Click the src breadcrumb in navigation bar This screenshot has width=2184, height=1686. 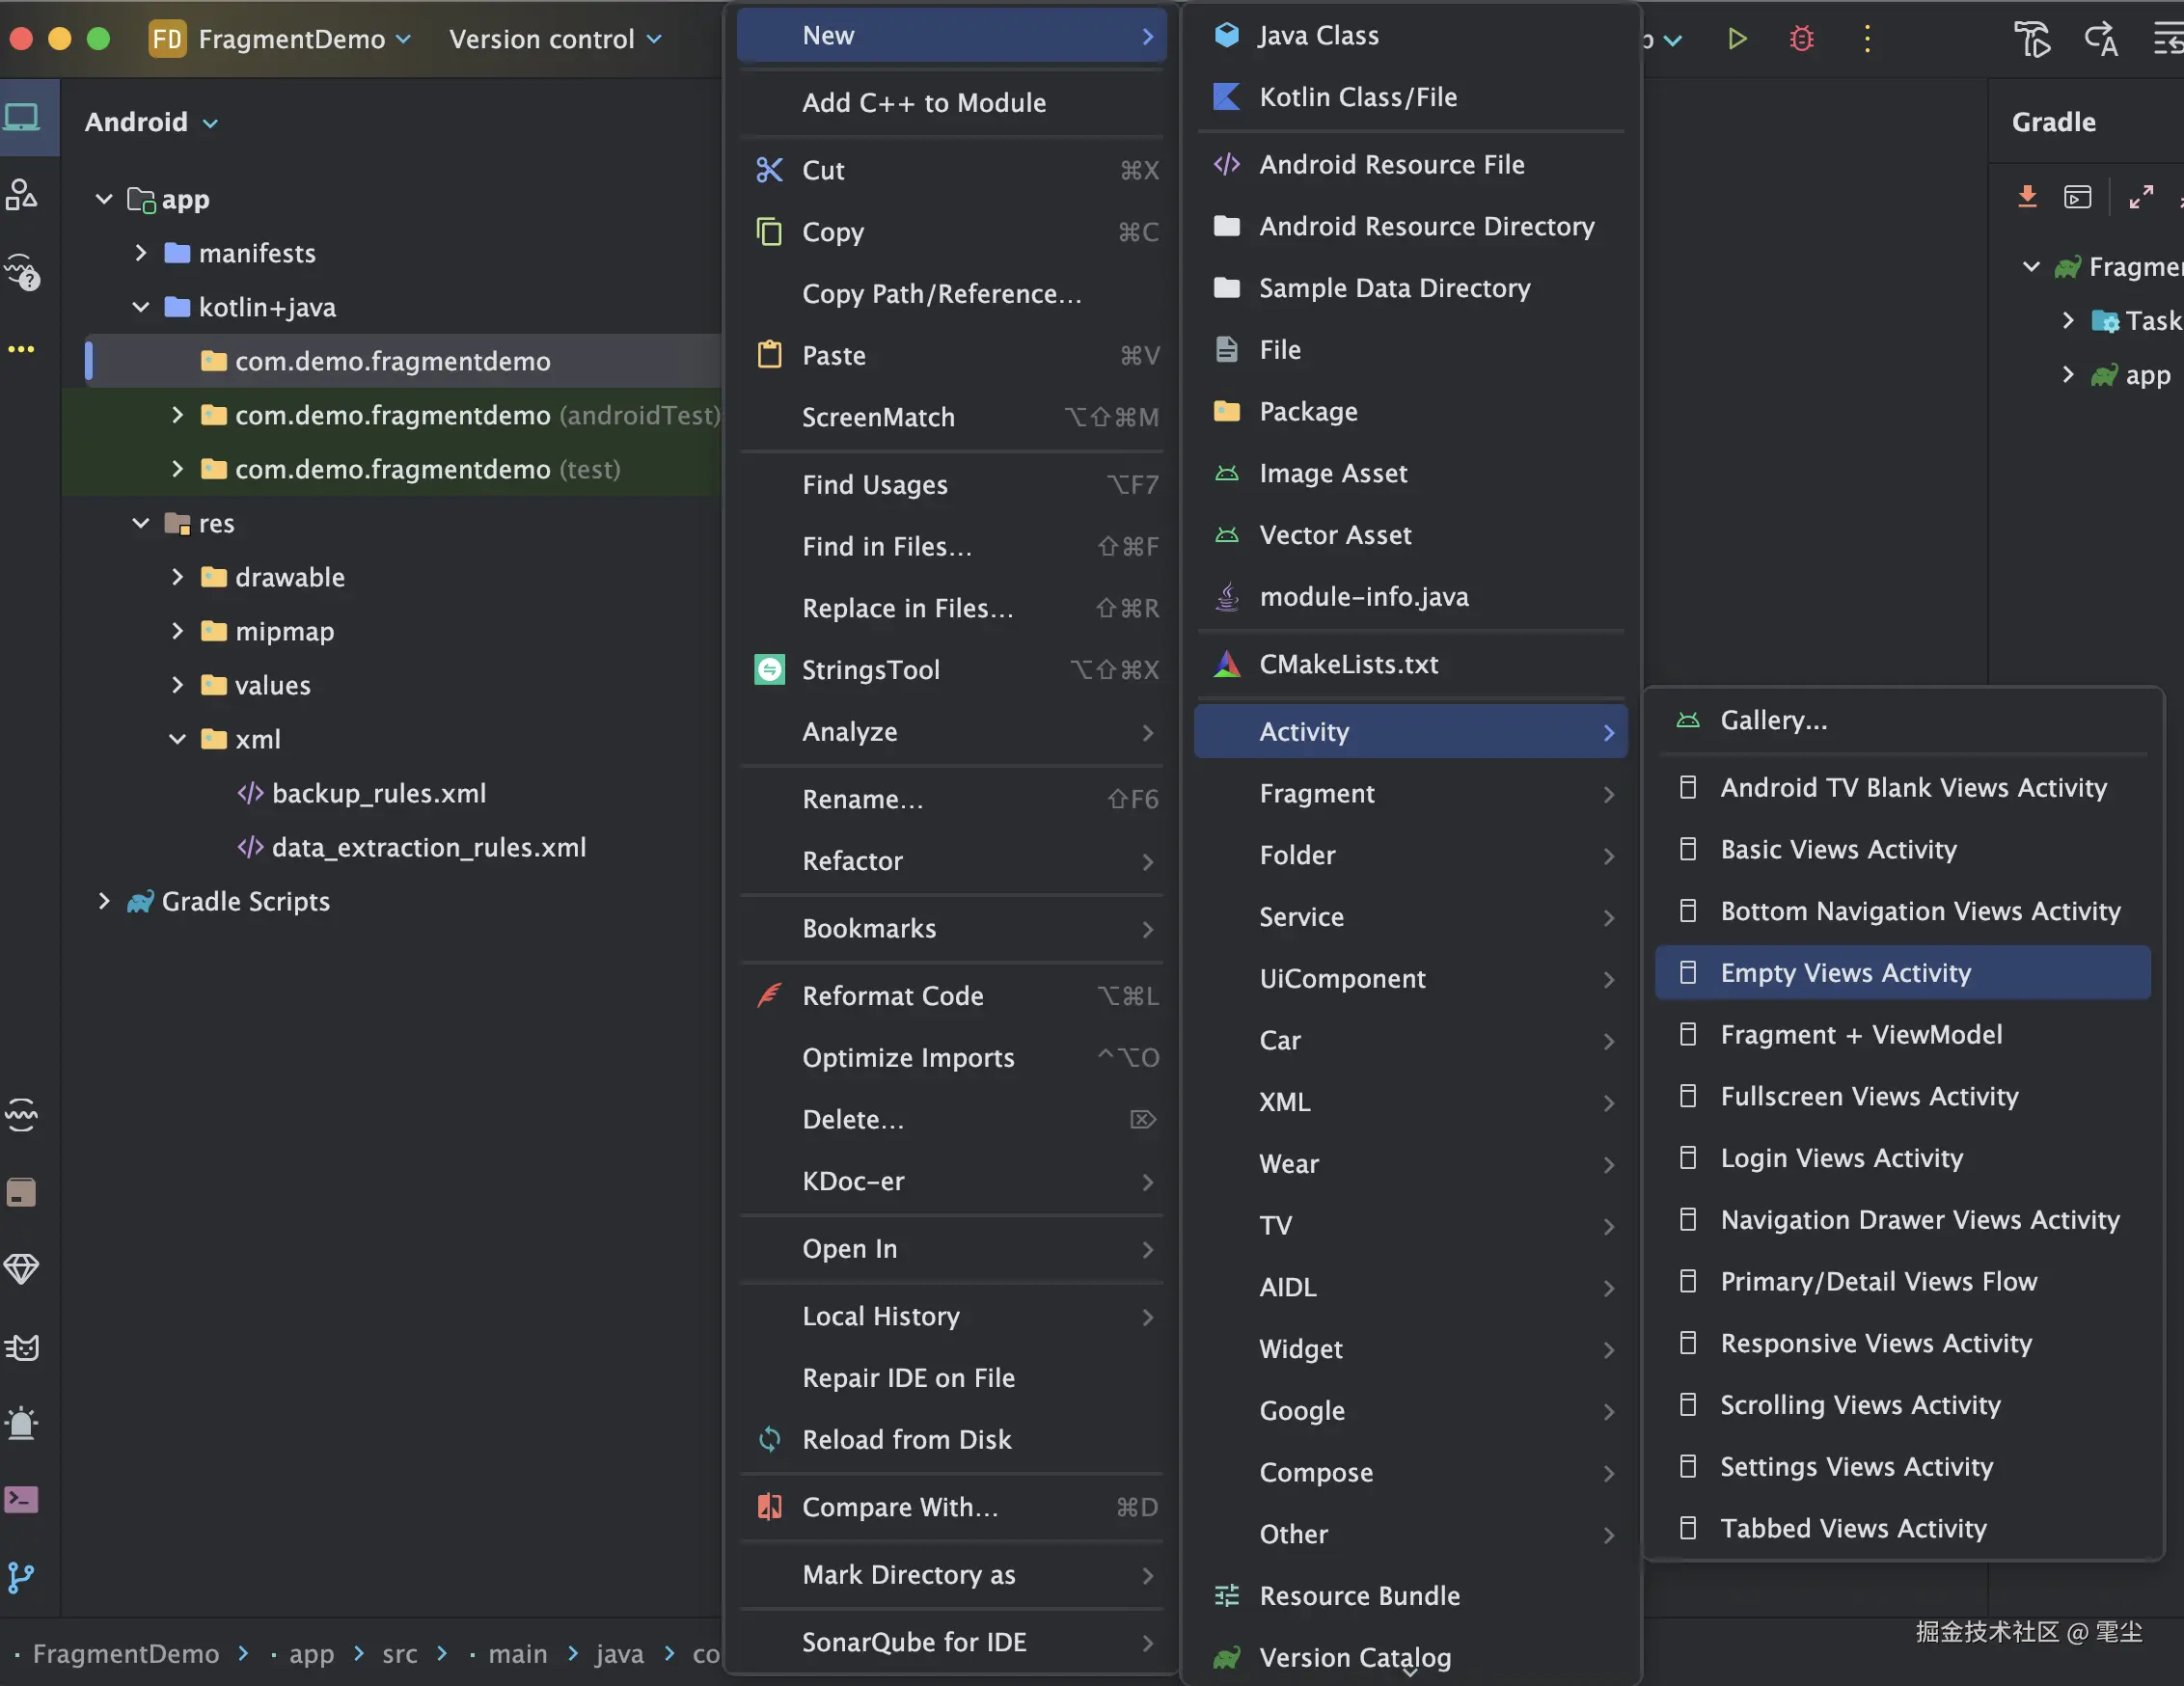click(399, 1654)
